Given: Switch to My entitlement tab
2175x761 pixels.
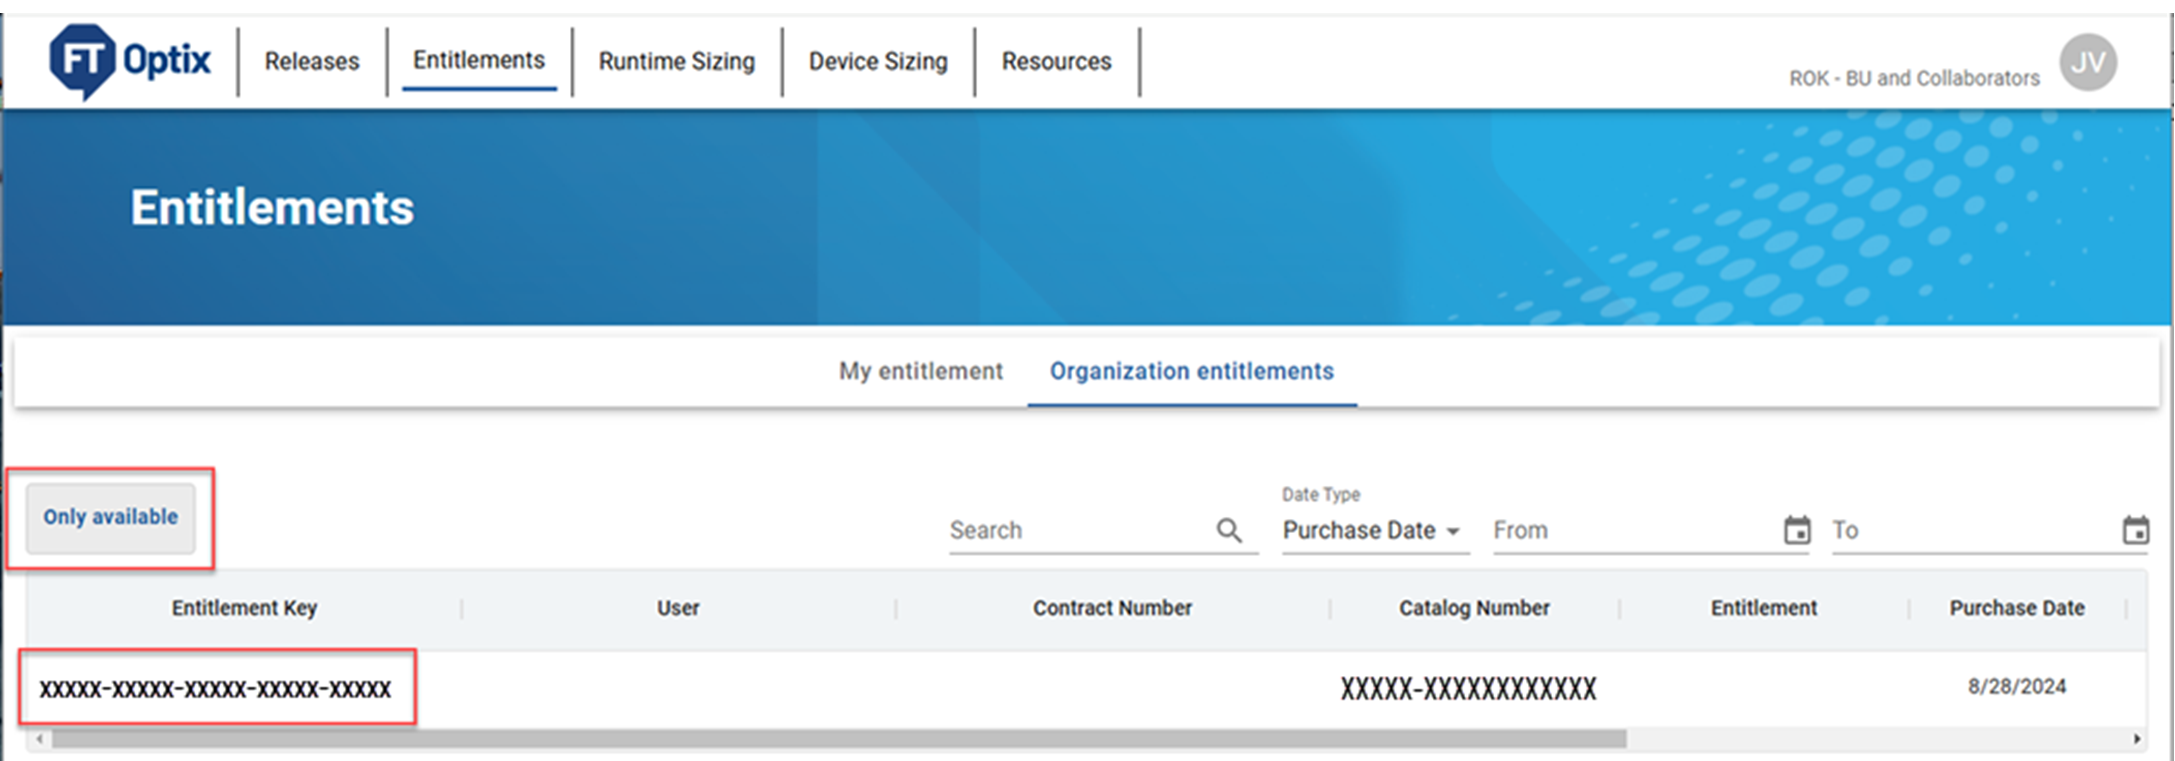Looking at the screenshot, I should (920, 371).
